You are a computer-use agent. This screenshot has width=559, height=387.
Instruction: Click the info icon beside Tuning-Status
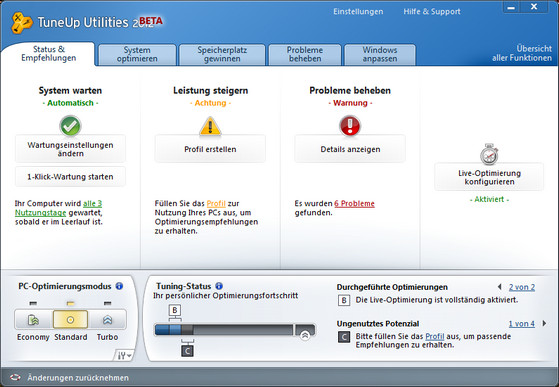(x=219, y=286)
